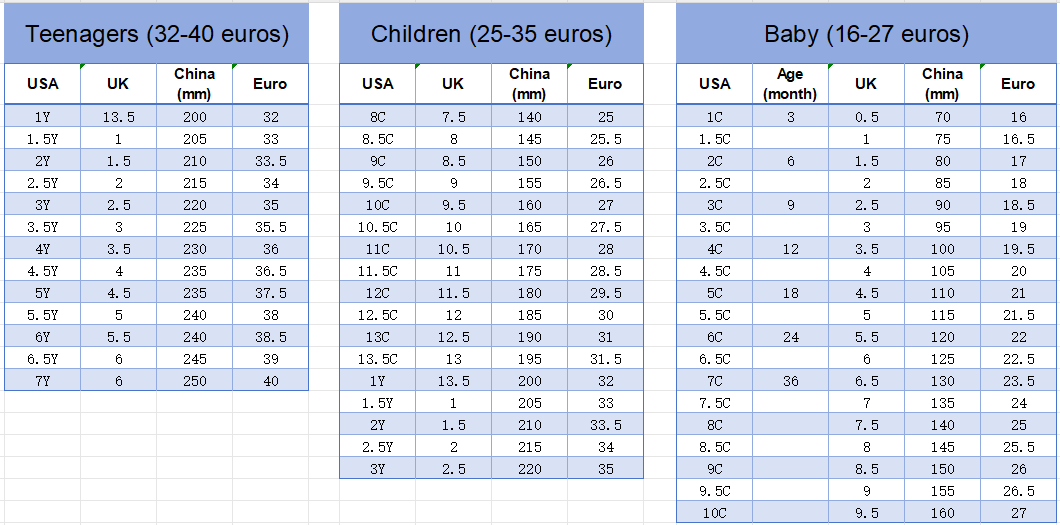Select the 250 China size cell
The width and height of the screenshot is (1060, 525).
point(194,380)
